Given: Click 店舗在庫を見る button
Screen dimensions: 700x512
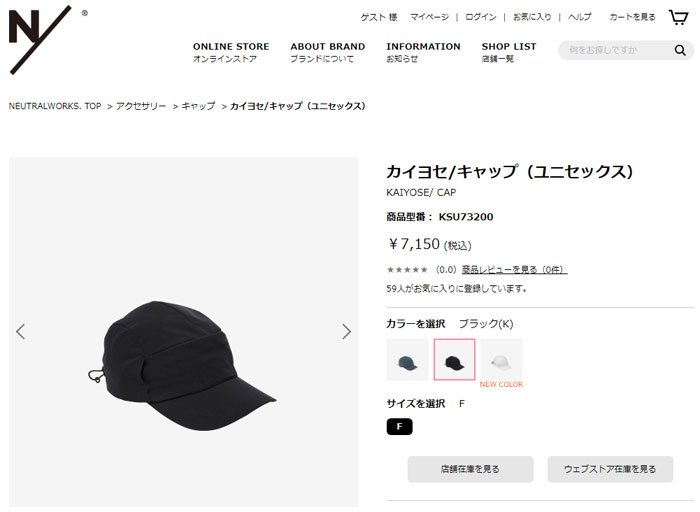Looking at the screenshot, I should [x=471, y=469].
